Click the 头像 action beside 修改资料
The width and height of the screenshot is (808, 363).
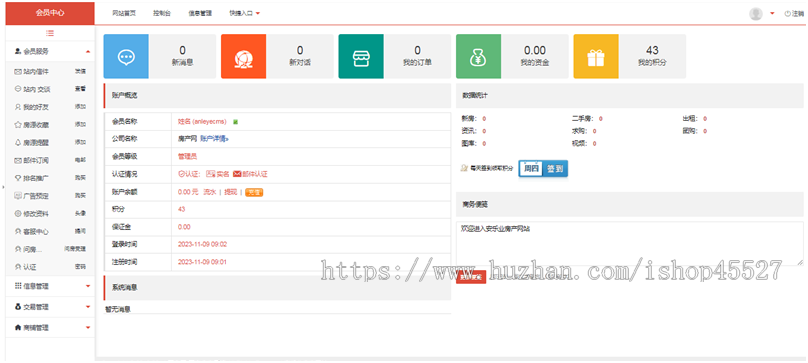point(80,214)
